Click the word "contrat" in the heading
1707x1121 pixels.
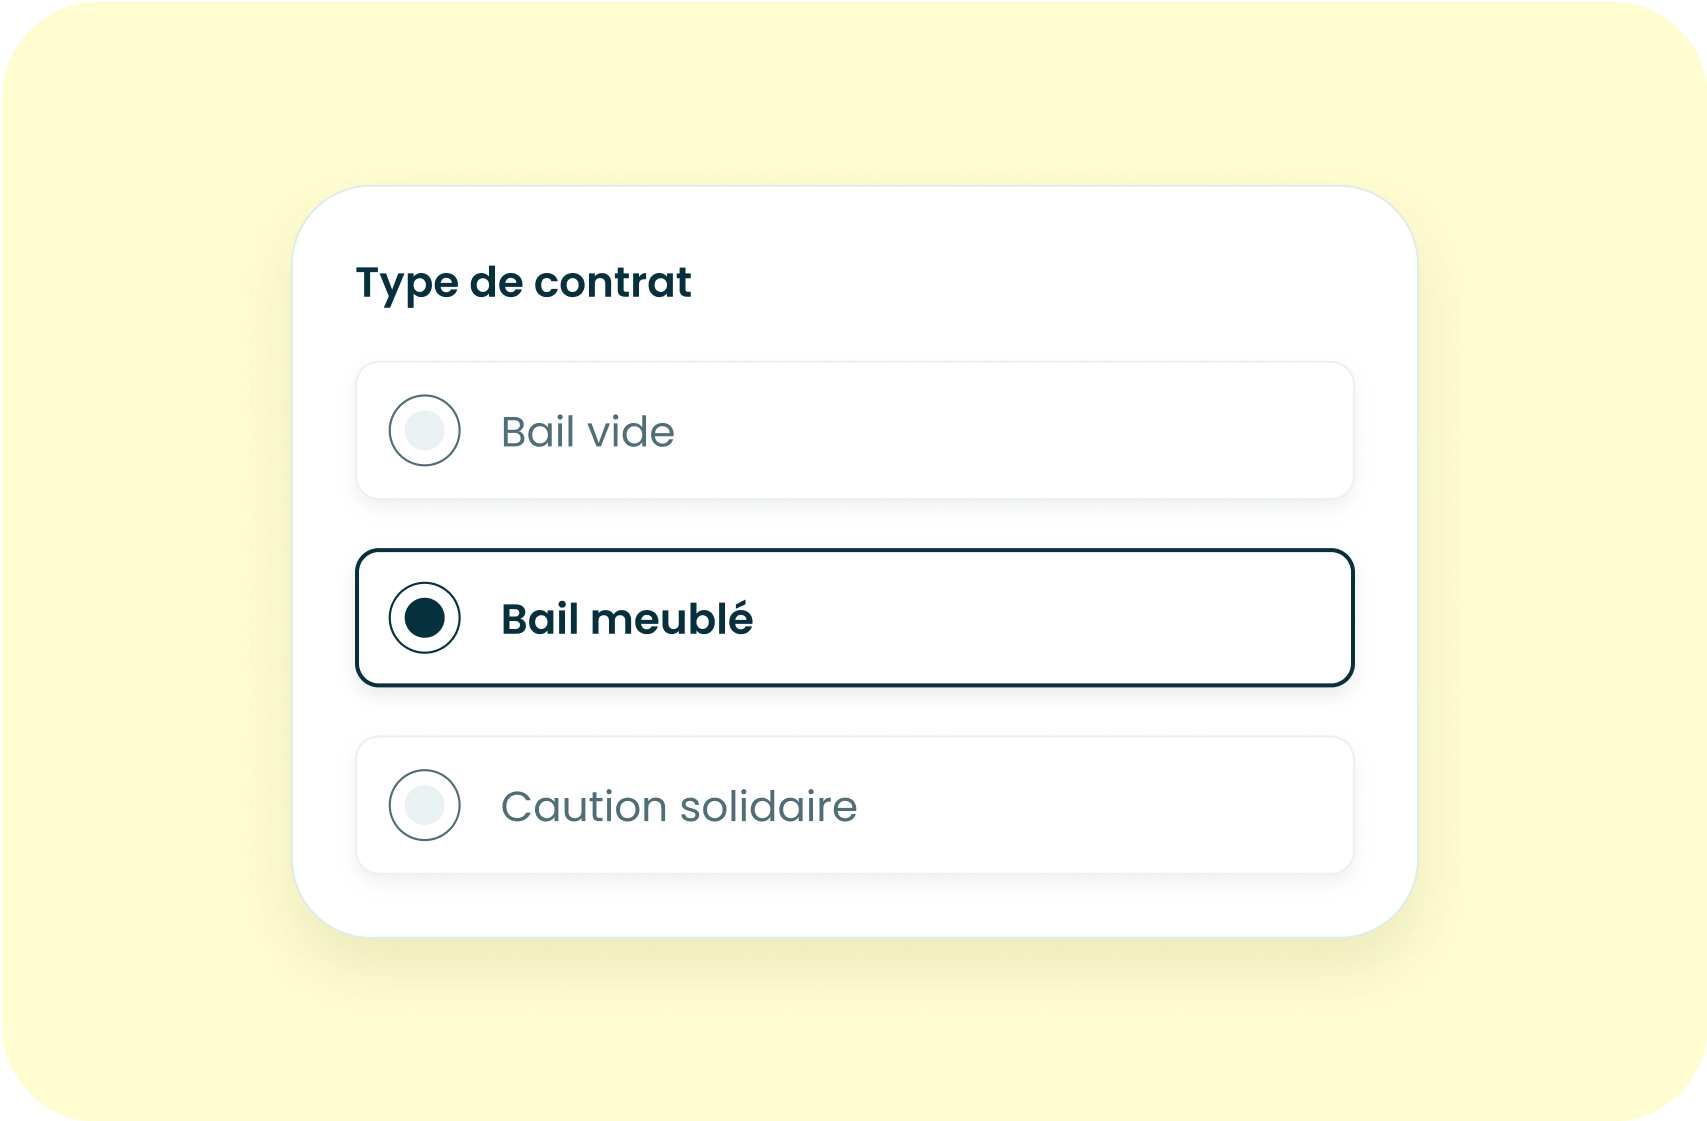point(612,283)
